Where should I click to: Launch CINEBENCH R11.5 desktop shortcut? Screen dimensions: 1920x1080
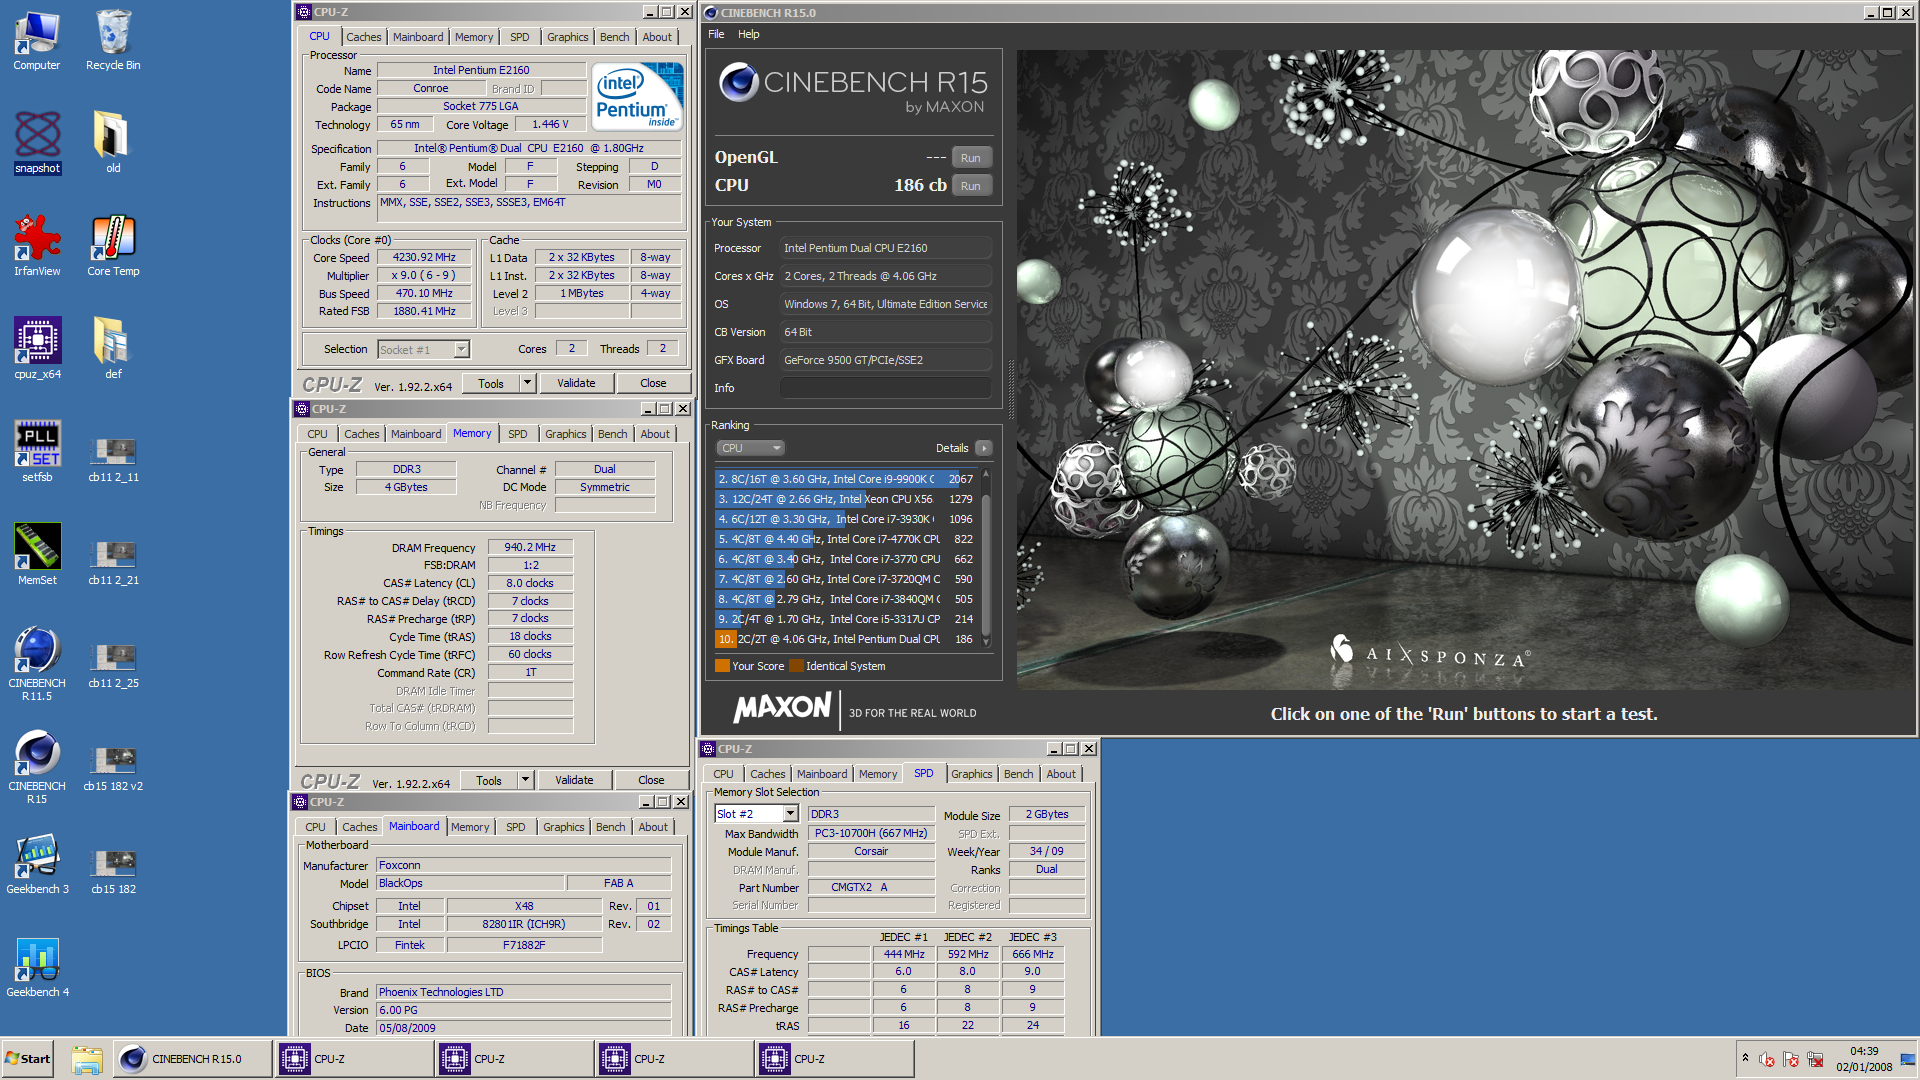coord(37,663)
